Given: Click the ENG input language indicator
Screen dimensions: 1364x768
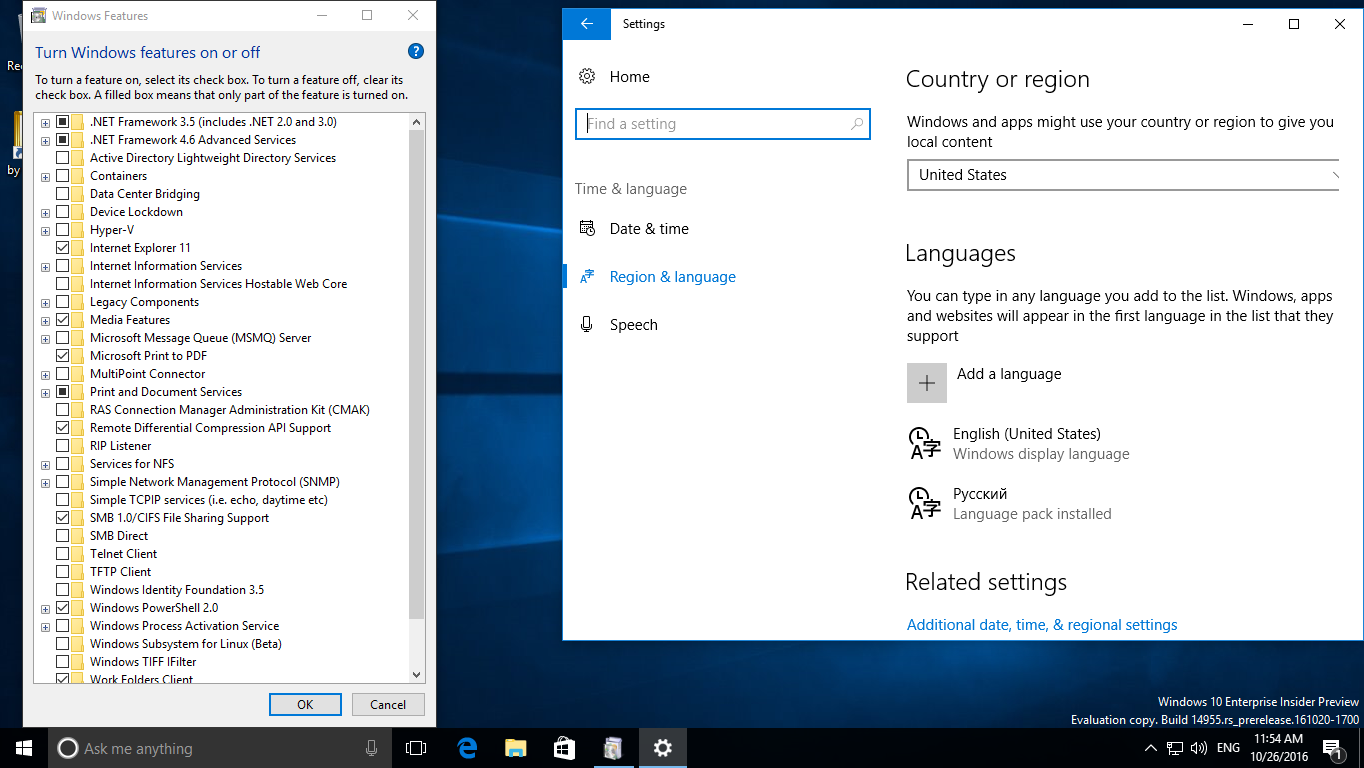Looking at the screenshot, I should 1229,748.
